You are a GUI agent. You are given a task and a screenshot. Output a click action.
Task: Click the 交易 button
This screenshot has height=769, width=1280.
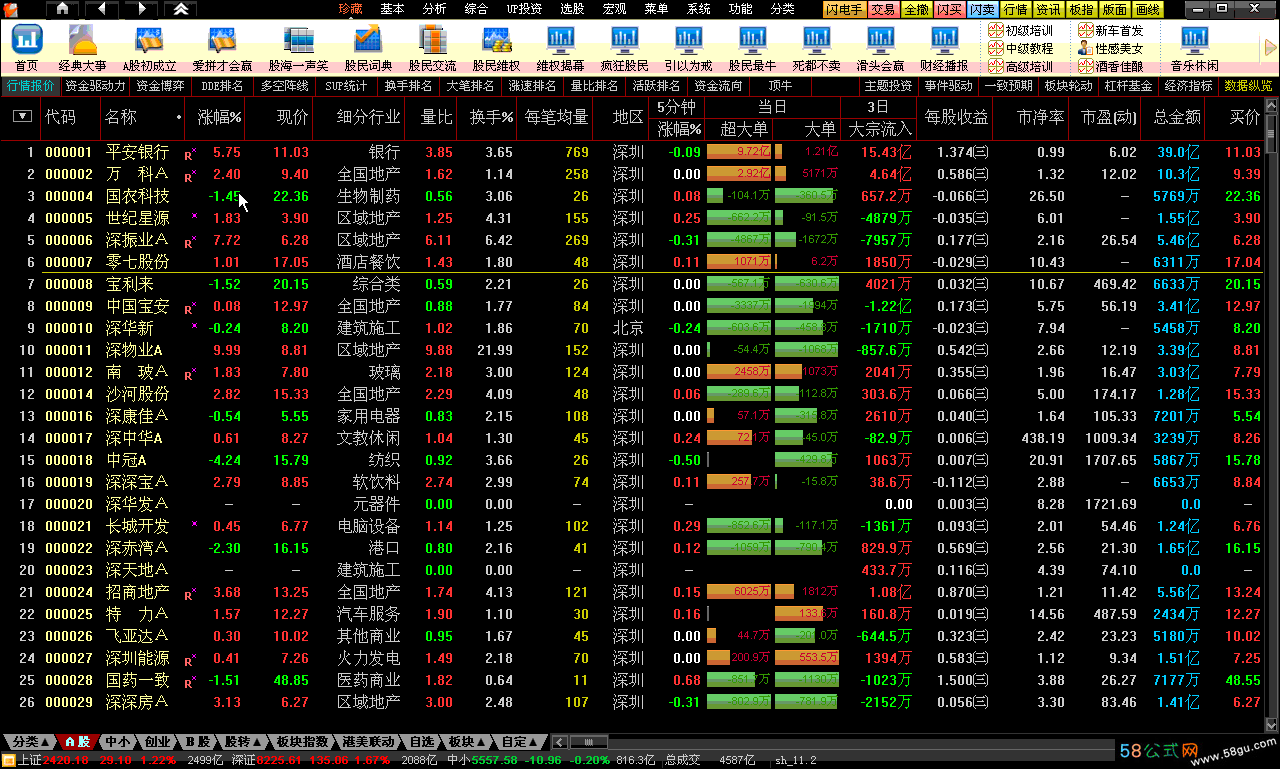tap(883, 9)
